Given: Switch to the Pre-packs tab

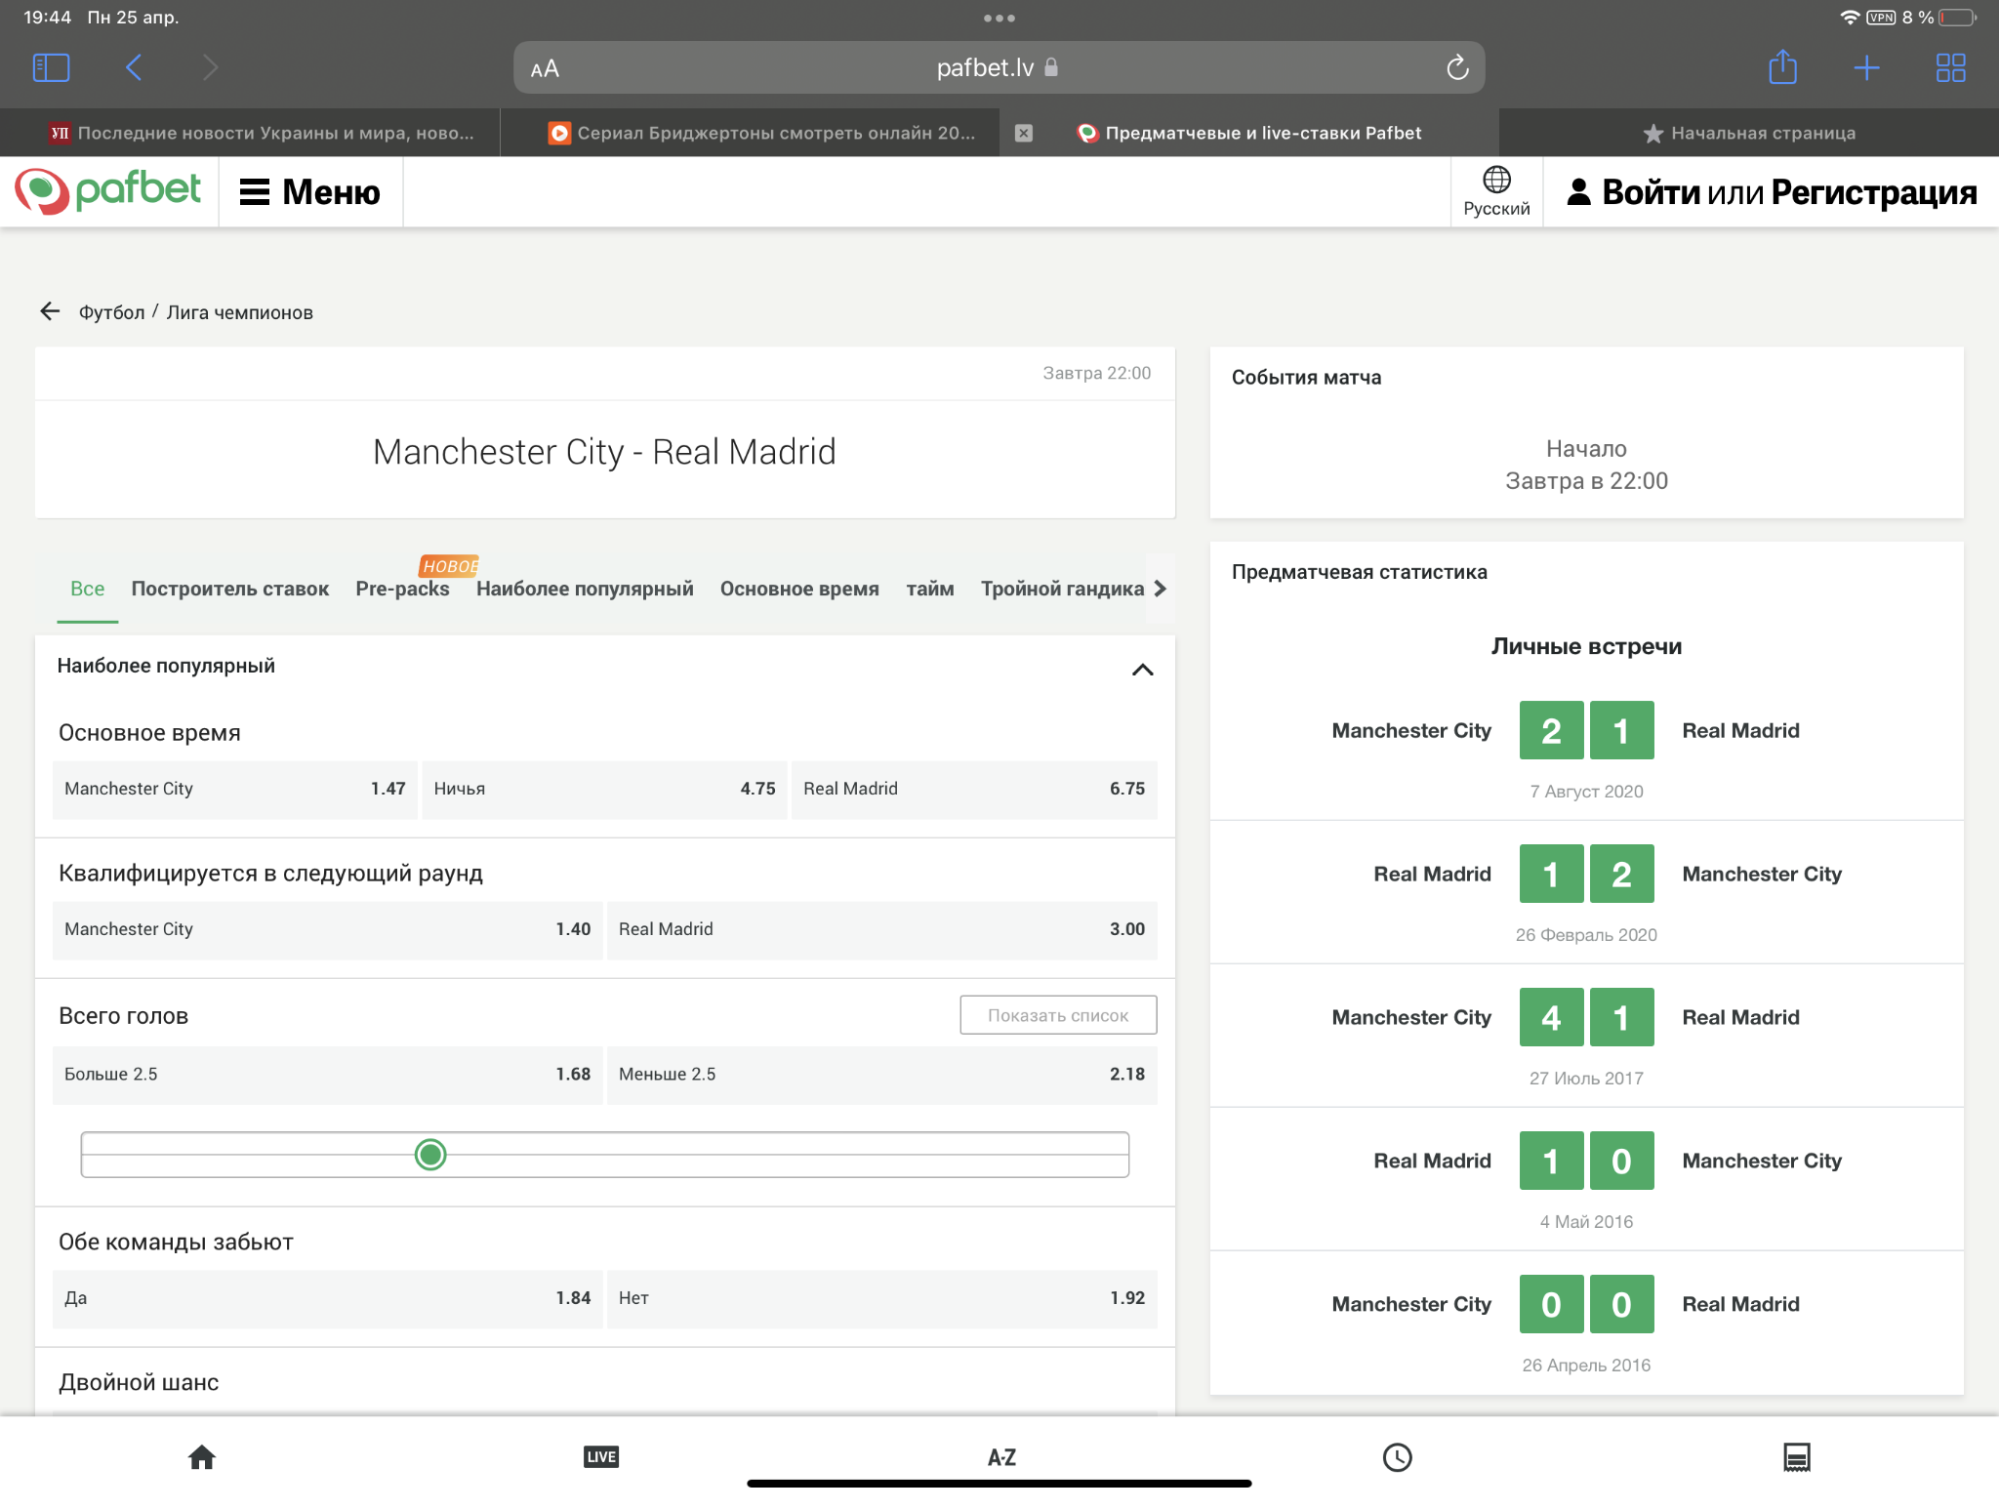Looking at the screenshot, I should click(403, 589).
